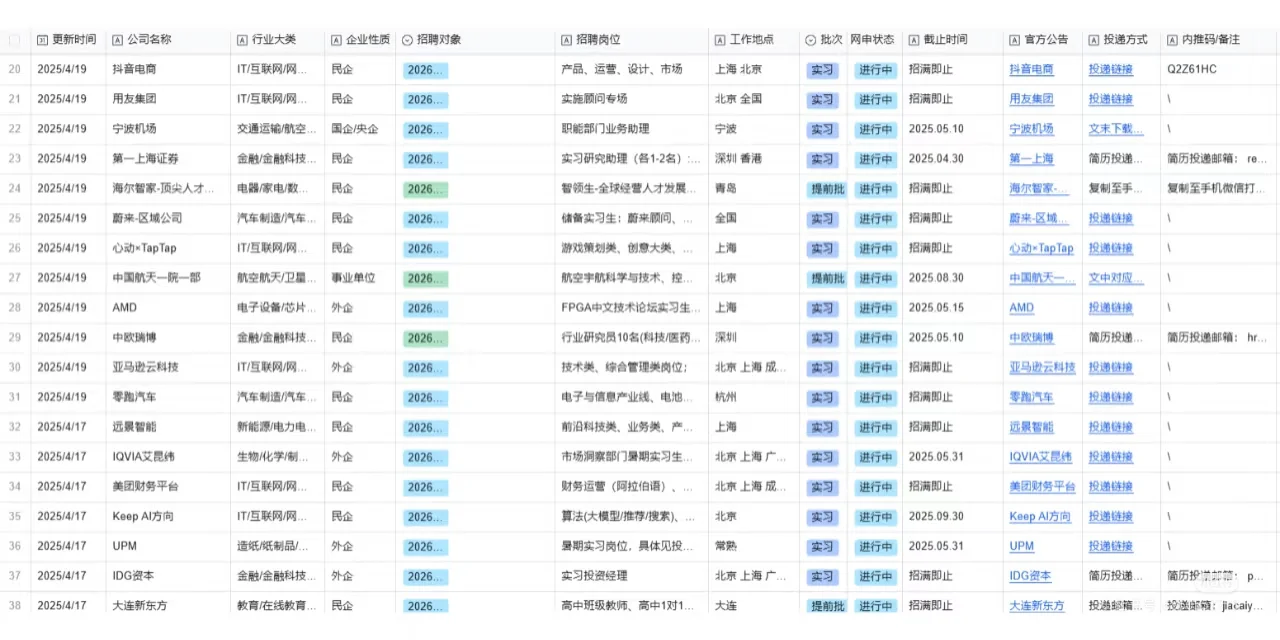This screenshot has width=1280, height=640.
Task: Open 投递链接 in the 抖音电商 row
Action: 1111,70
